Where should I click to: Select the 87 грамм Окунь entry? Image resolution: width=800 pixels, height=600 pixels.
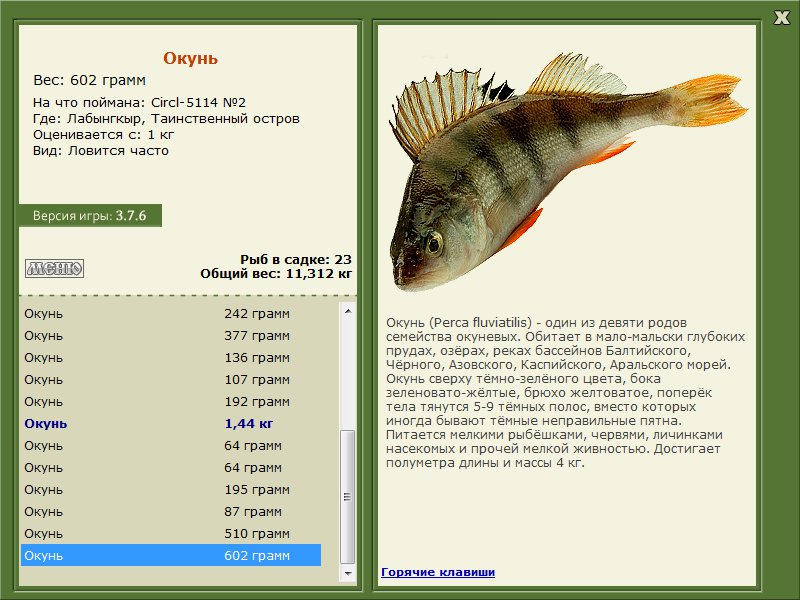[171, 511]
